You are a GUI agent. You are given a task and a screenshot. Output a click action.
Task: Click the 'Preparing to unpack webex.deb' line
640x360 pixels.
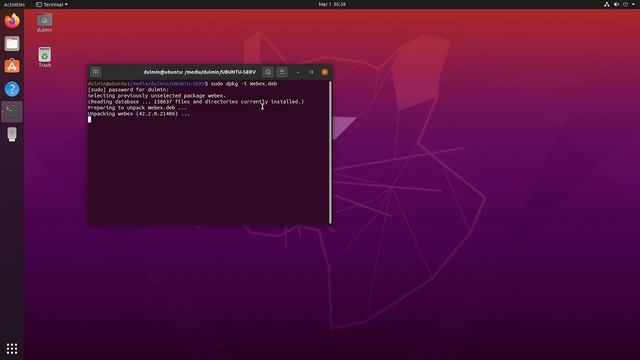tap(137, 108)
